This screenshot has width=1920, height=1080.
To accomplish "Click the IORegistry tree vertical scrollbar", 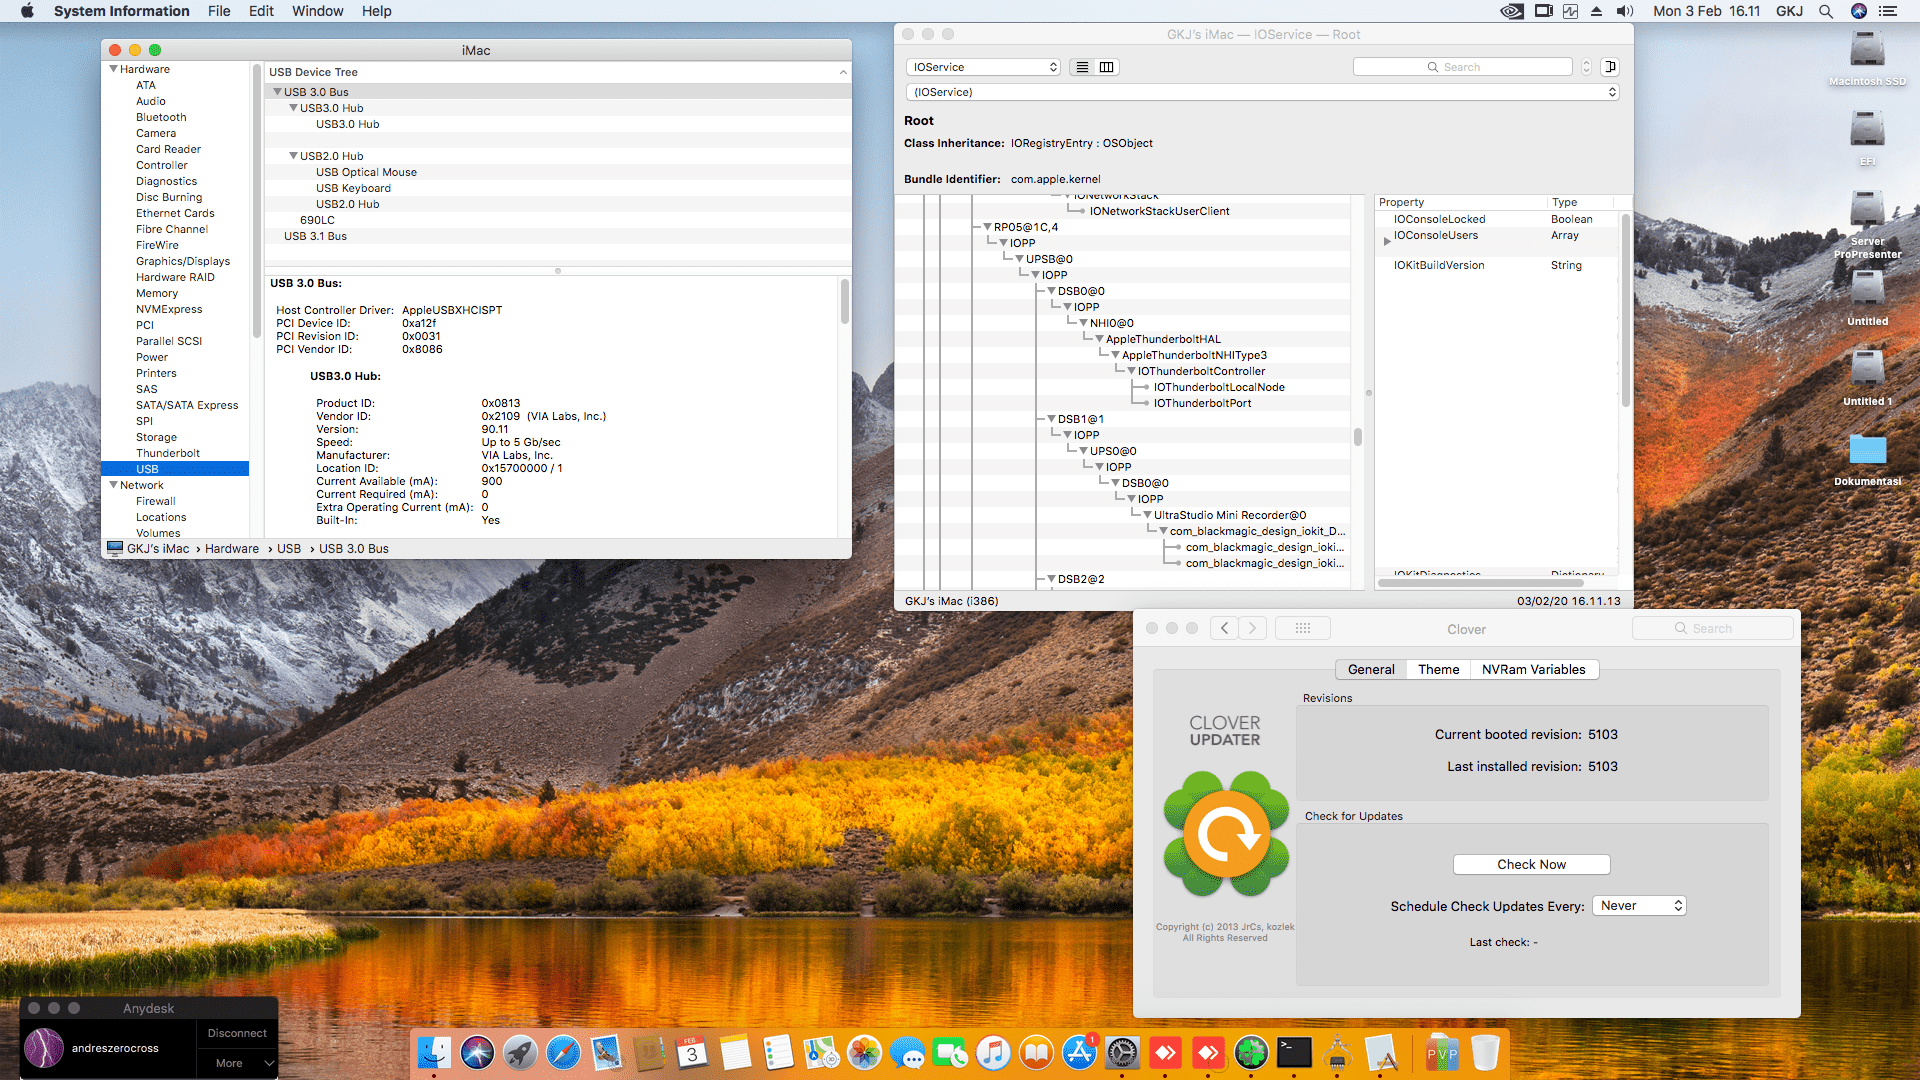I will click(x=1357, y=437).
